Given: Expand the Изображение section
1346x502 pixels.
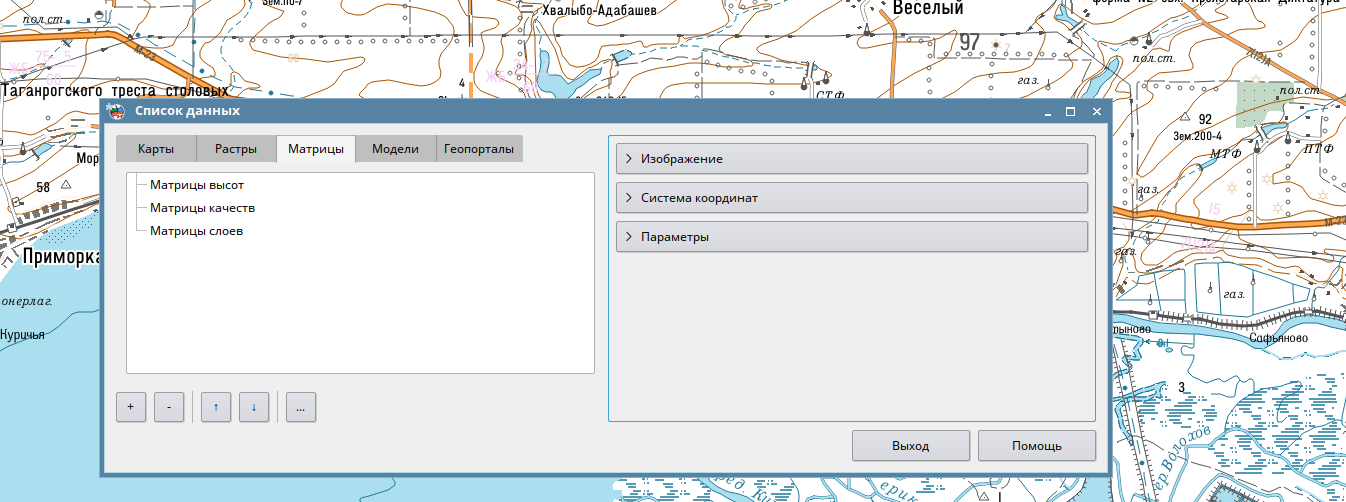Looking at the screenshot, I should 852,159.
